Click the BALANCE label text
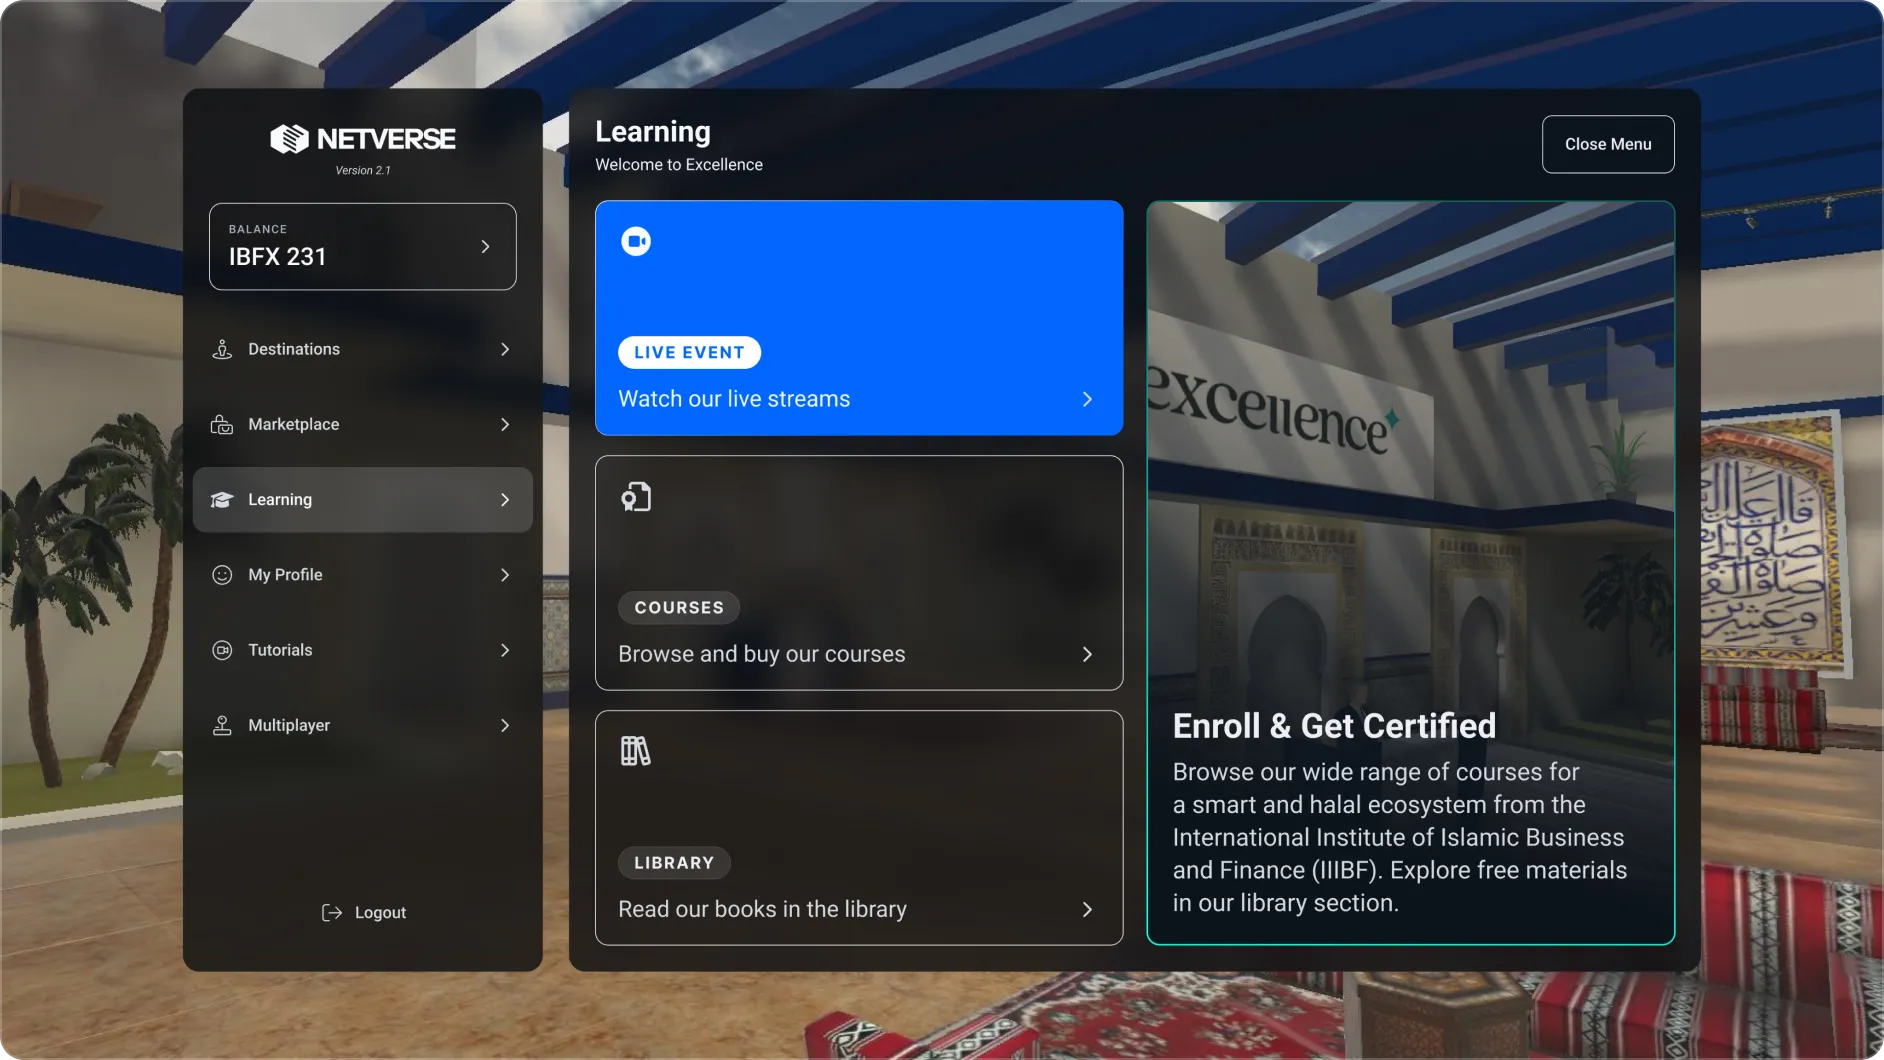Image resolution: width=1884 pixels, height=1060 pixels. [x=258, y=229]
